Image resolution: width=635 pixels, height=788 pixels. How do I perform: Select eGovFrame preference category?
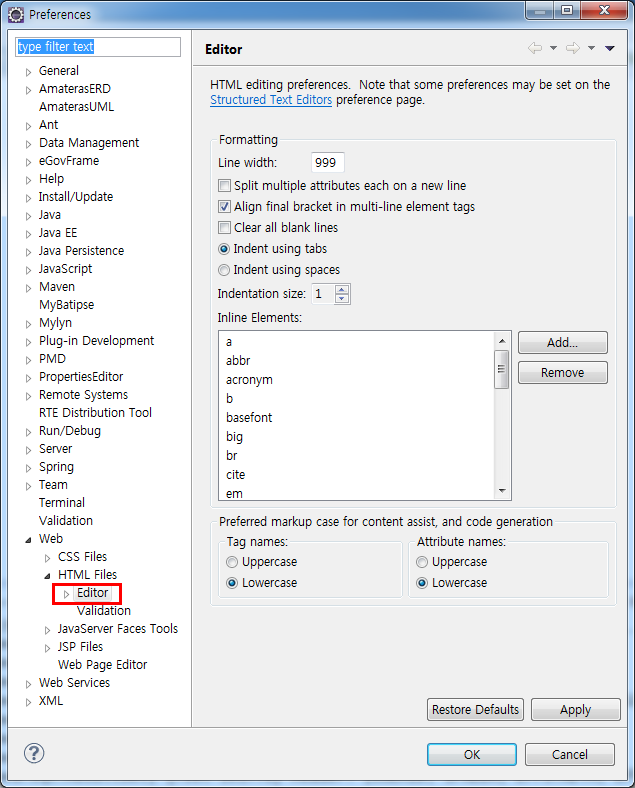pyautogui.click(x=69, y=161)
